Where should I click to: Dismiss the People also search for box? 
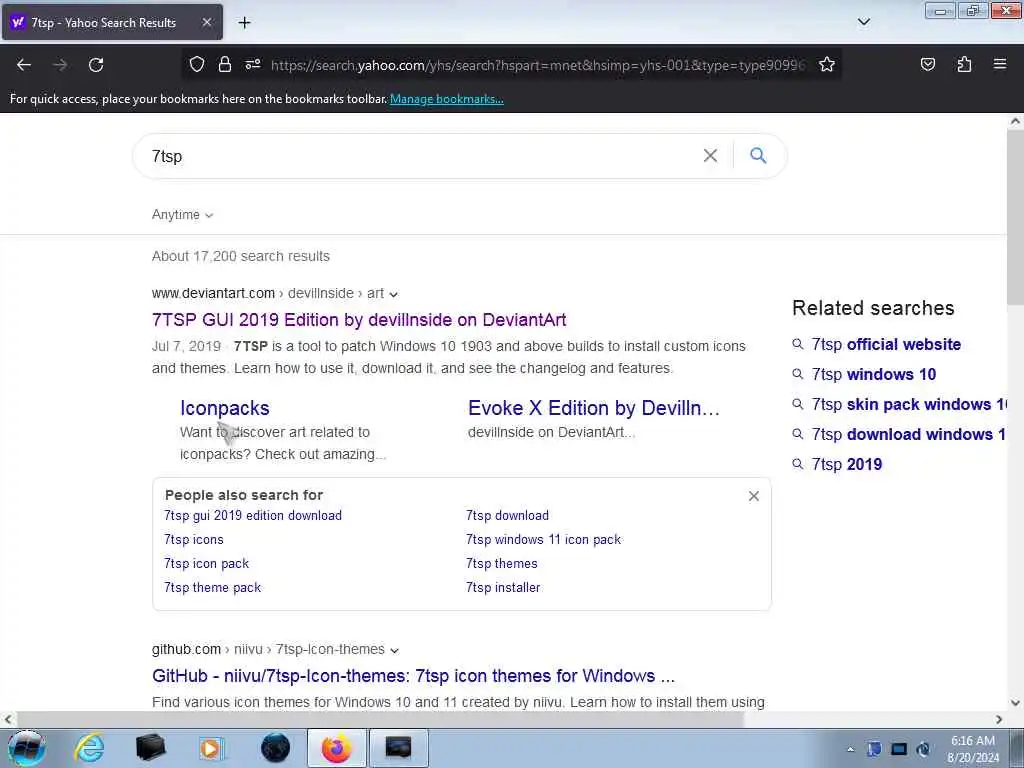[x=754, y=496]
